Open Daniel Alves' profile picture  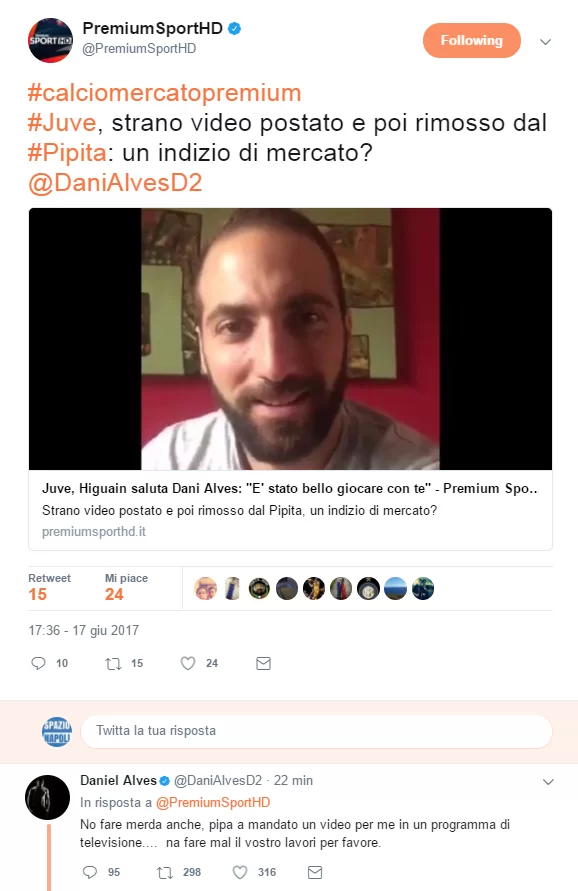(48, 797)
